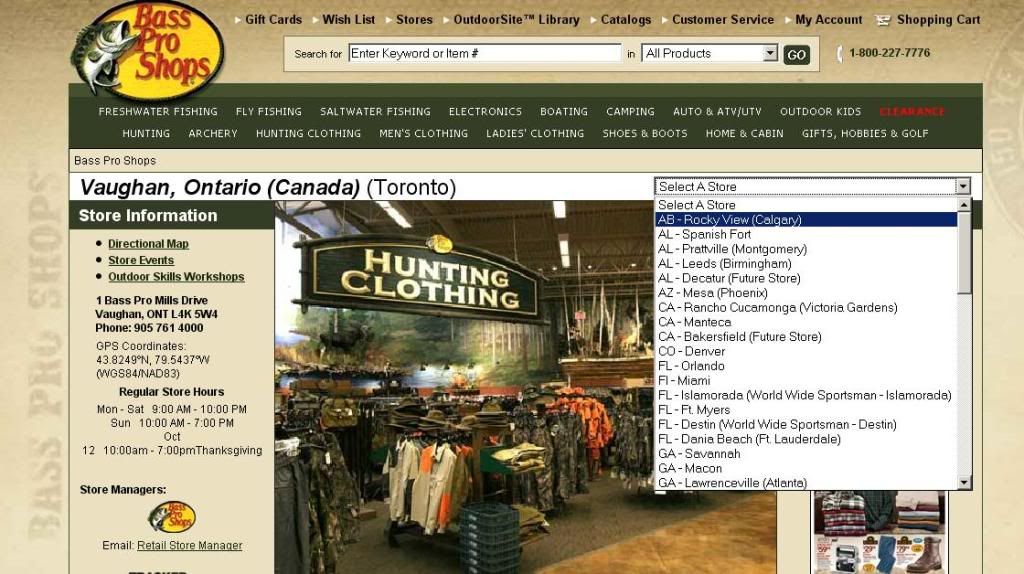1024x574 pixels.
Task: Open Catalogs link
Action: pos(626,20)
